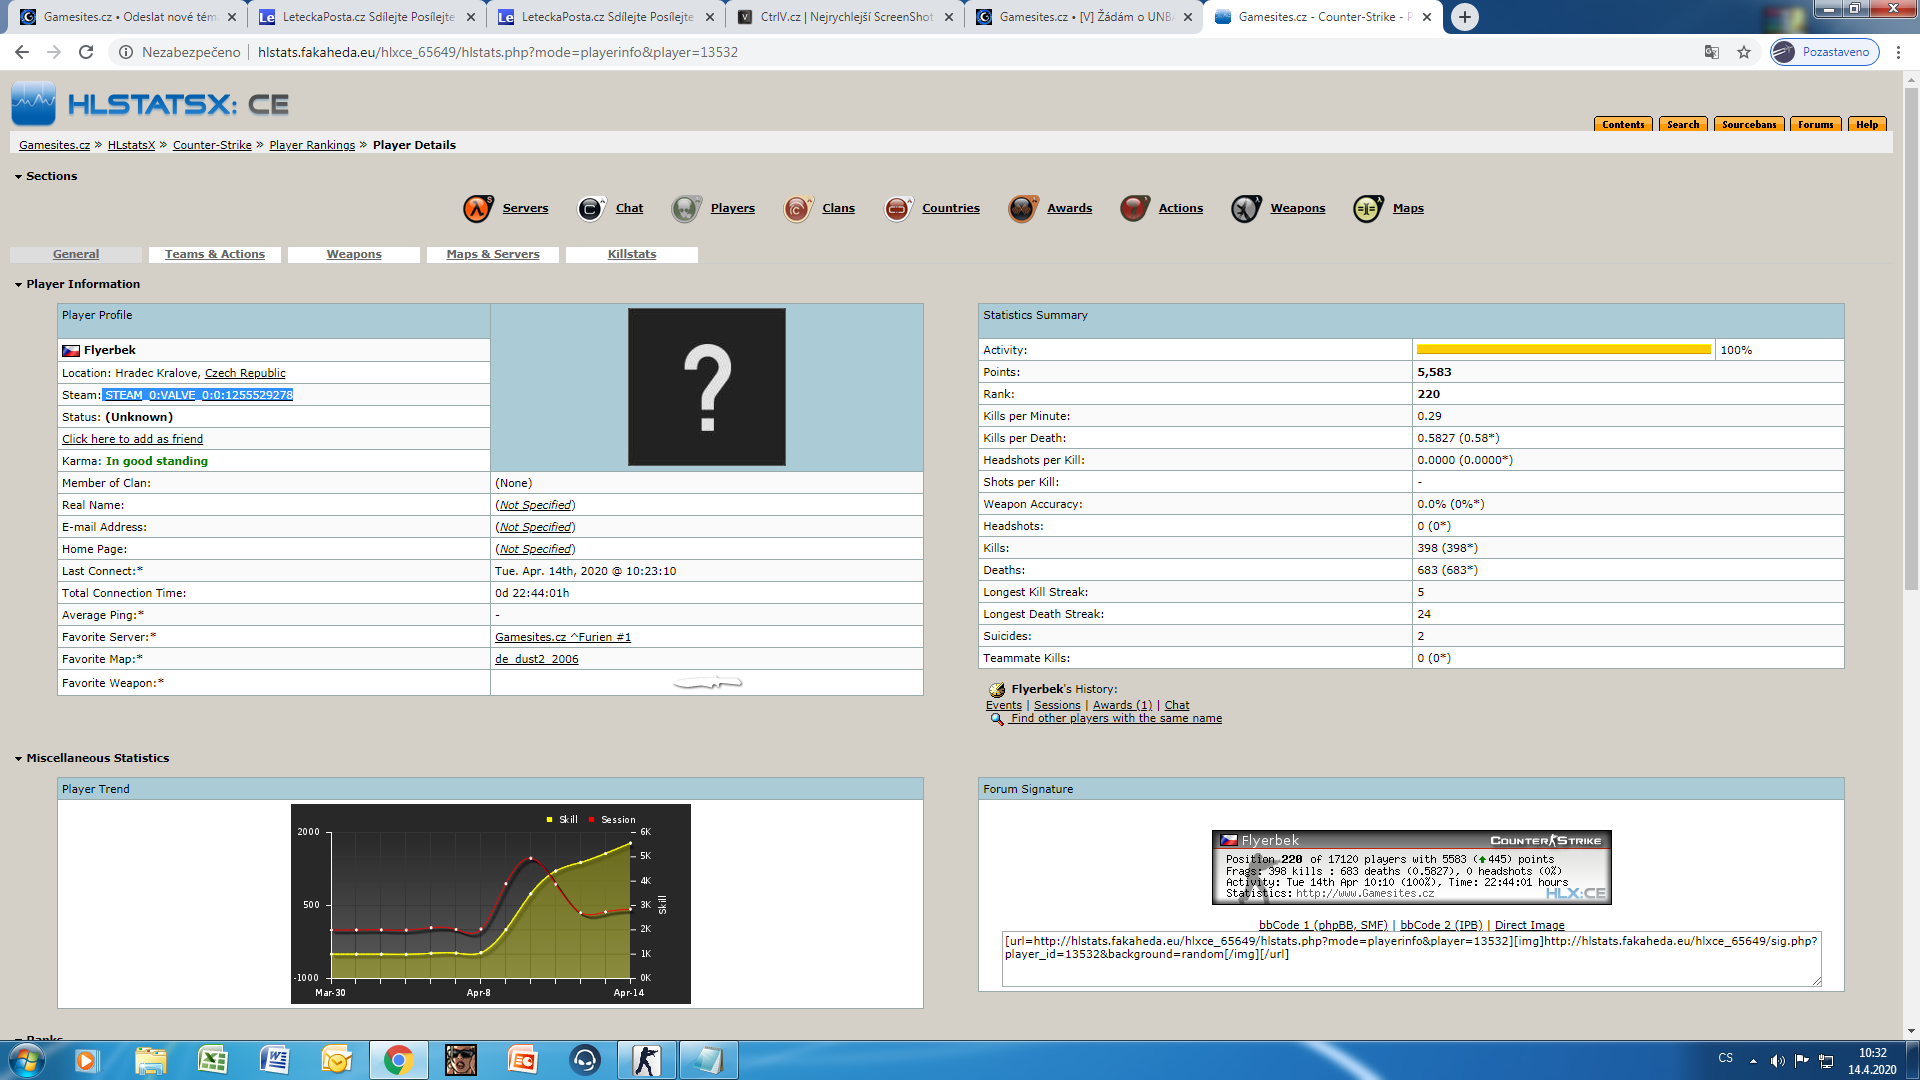The height and width of the screenshot is (1080, 1920).
Task: Click the Countries section icon
Action: coord(897,208)
